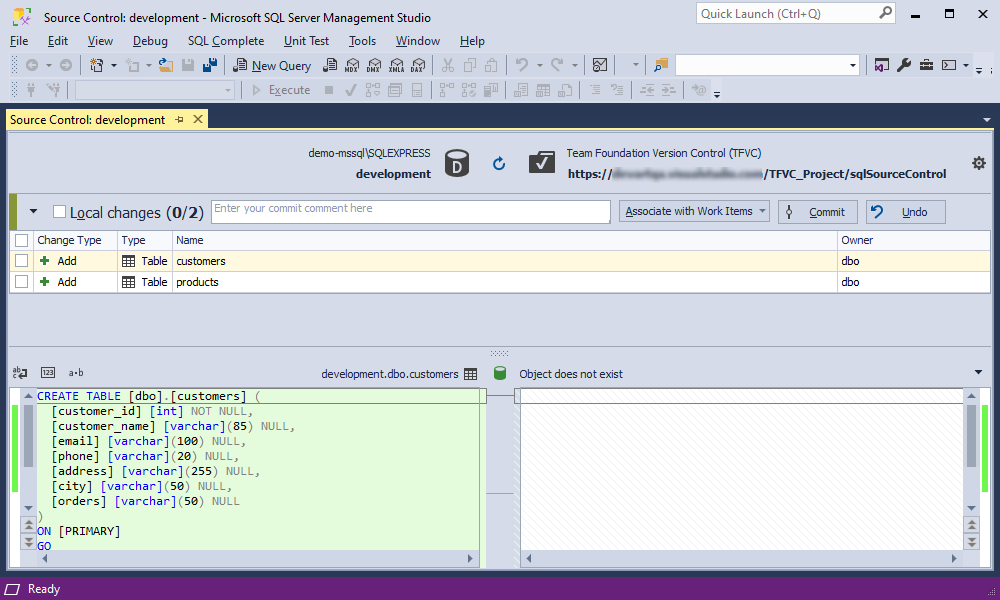The image size is (1000, 600).
Task: Create an MDX query via toolbar icon
Action: (x=352, y=65)
